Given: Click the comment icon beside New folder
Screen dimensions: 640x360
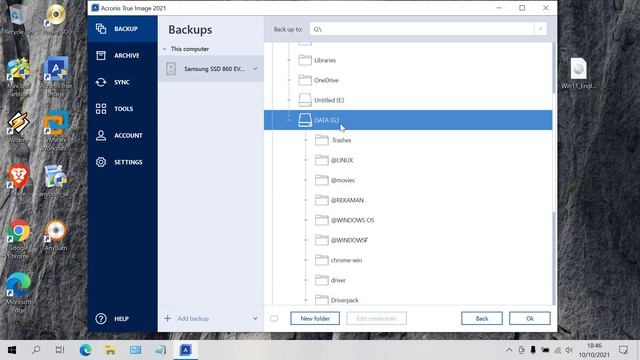Looking at the screenshot, I should pos(274,318).
